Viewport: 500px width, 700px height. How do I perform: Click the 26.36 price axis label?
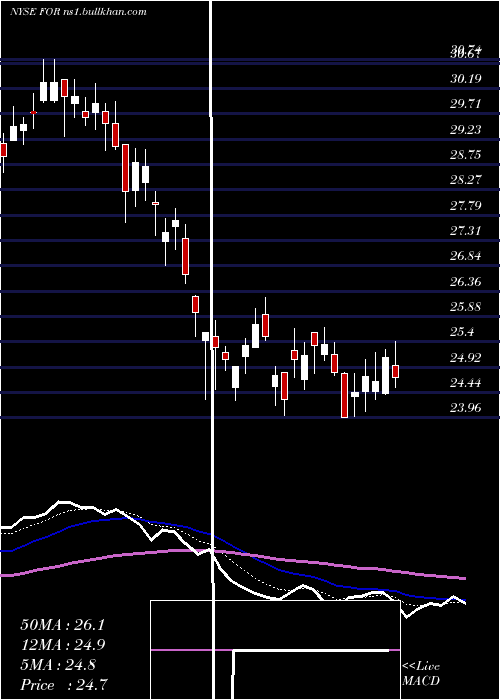click(x=466, y=282)
